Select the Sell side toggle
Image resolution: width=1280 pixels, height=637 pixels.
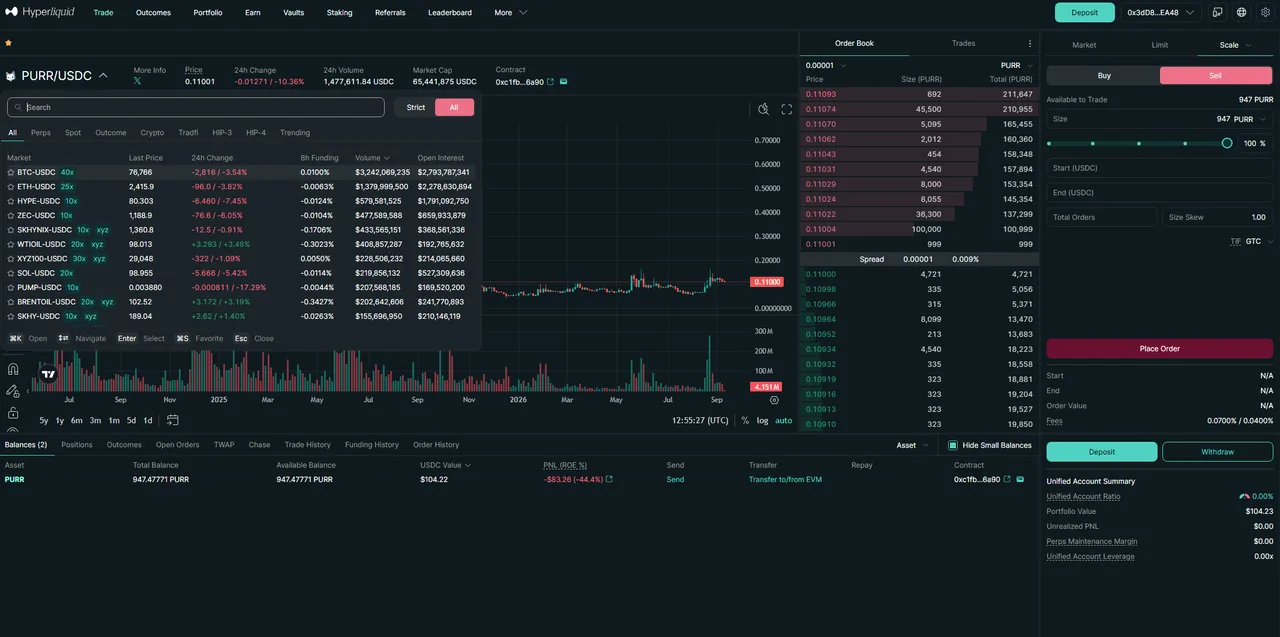point(1216,76)
